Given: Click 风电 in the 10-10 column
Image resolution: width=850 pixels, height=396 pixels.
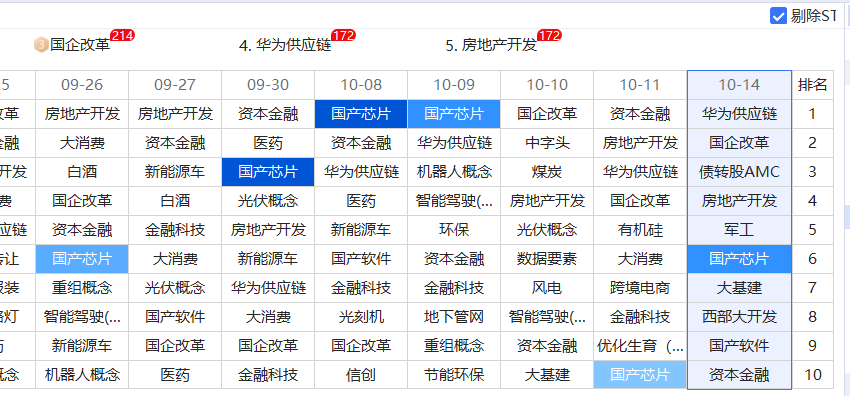Looking at the screenshot, I should (x=547, y=288).
